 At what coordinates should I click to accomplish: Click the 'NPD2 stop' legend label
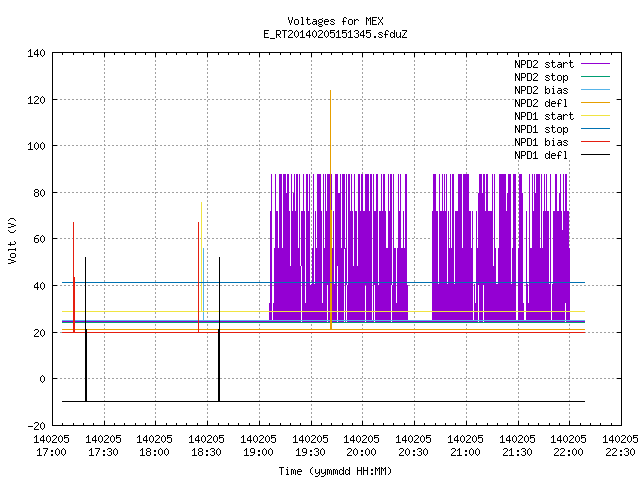pos(541,77)
